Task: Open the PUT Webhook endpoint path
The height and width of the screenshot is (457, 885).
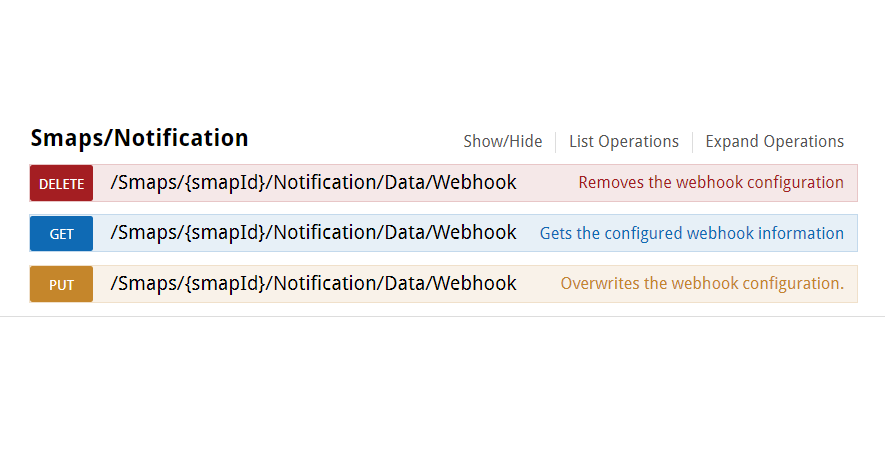Action: (x=313, y=283)
